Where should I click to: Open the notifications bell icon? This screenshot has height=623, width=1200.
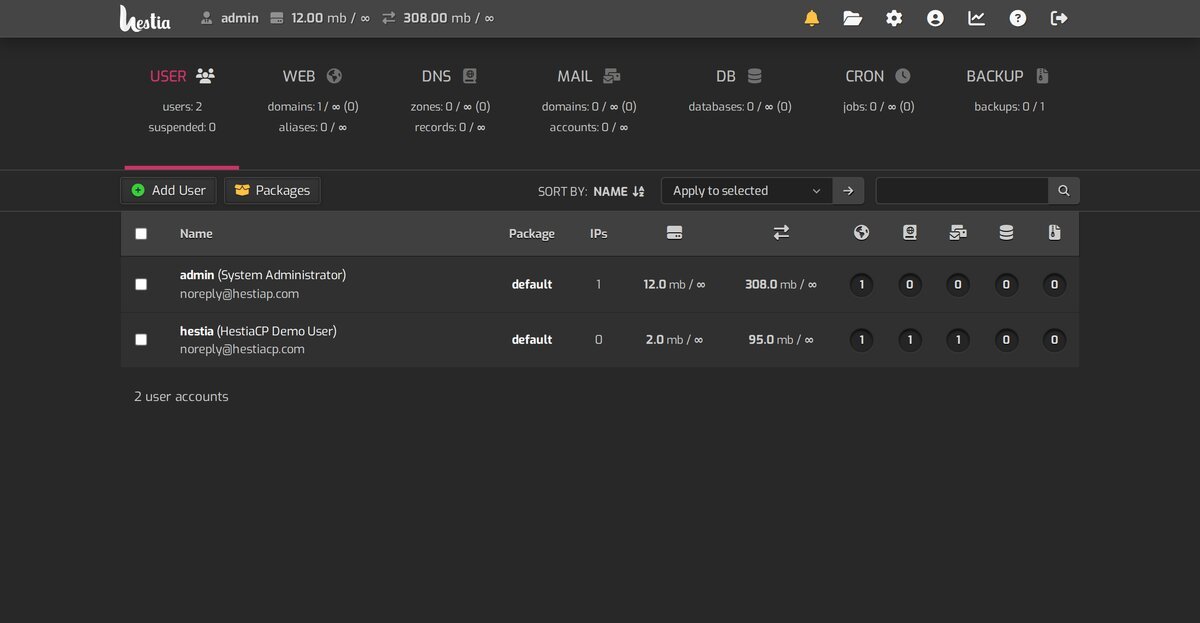pyautogui.click(x=812, y=18)
